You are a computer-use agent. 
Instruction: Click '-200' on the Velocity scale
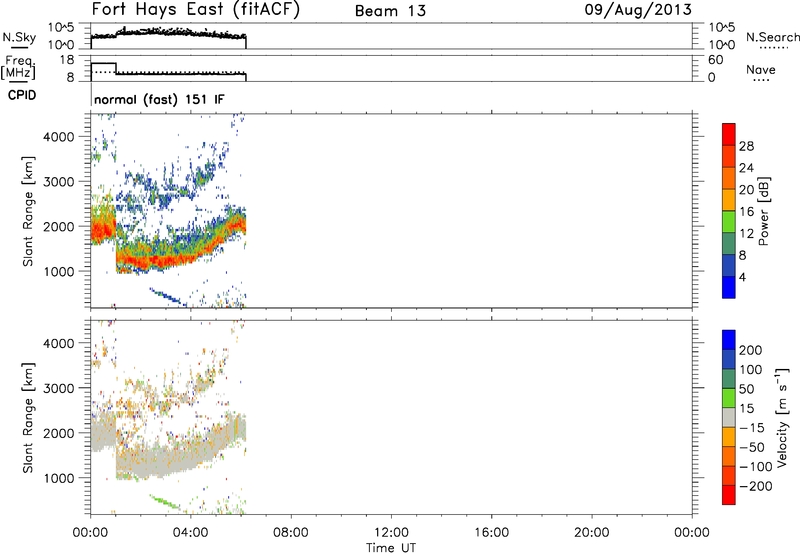click(756, 486)
